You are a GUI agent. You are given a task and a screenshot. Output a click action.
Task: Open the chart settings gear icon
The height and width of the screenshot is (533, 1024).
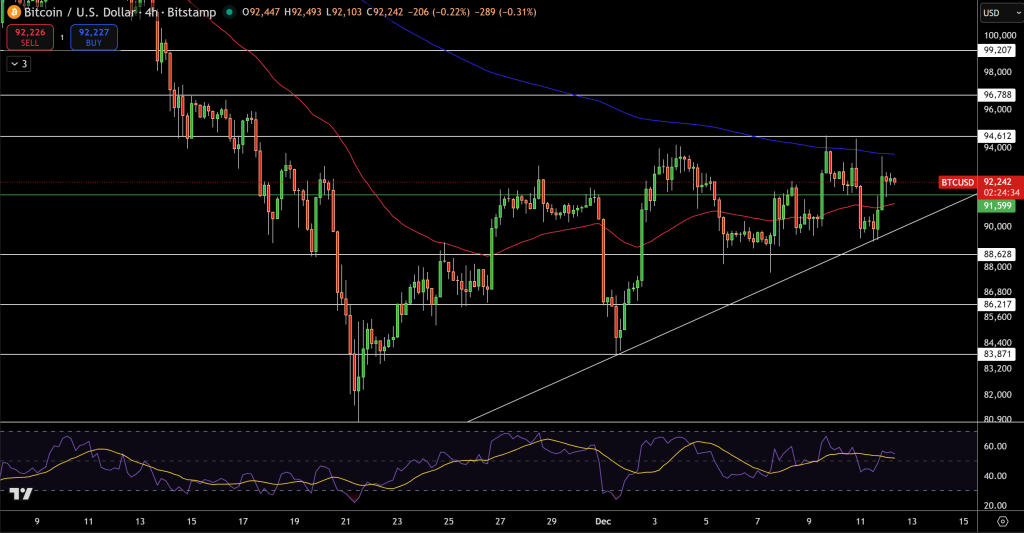[x=1003, y=521]
